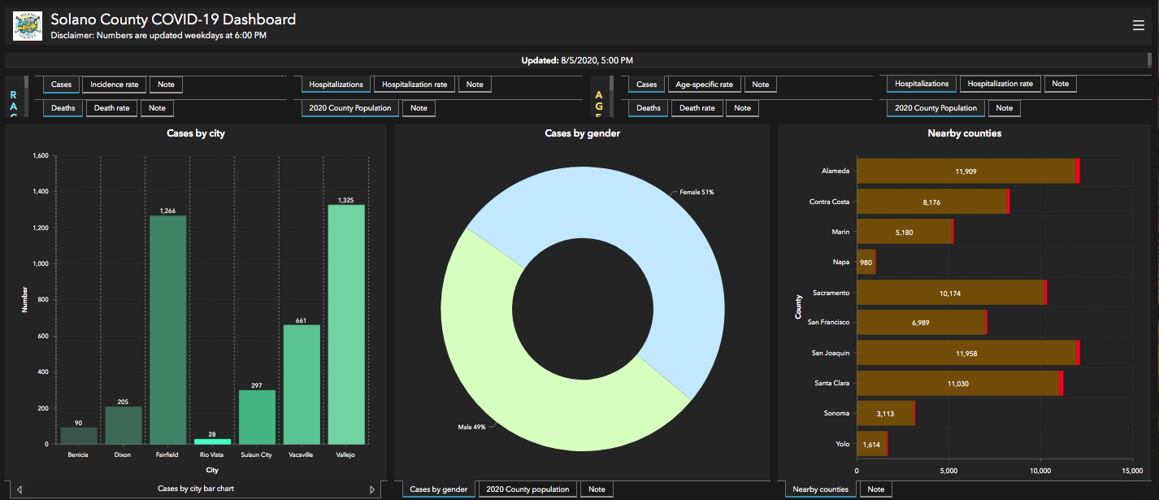
Task: Show the Note tab beside Nearby counties
Action: tap(875, 489)
